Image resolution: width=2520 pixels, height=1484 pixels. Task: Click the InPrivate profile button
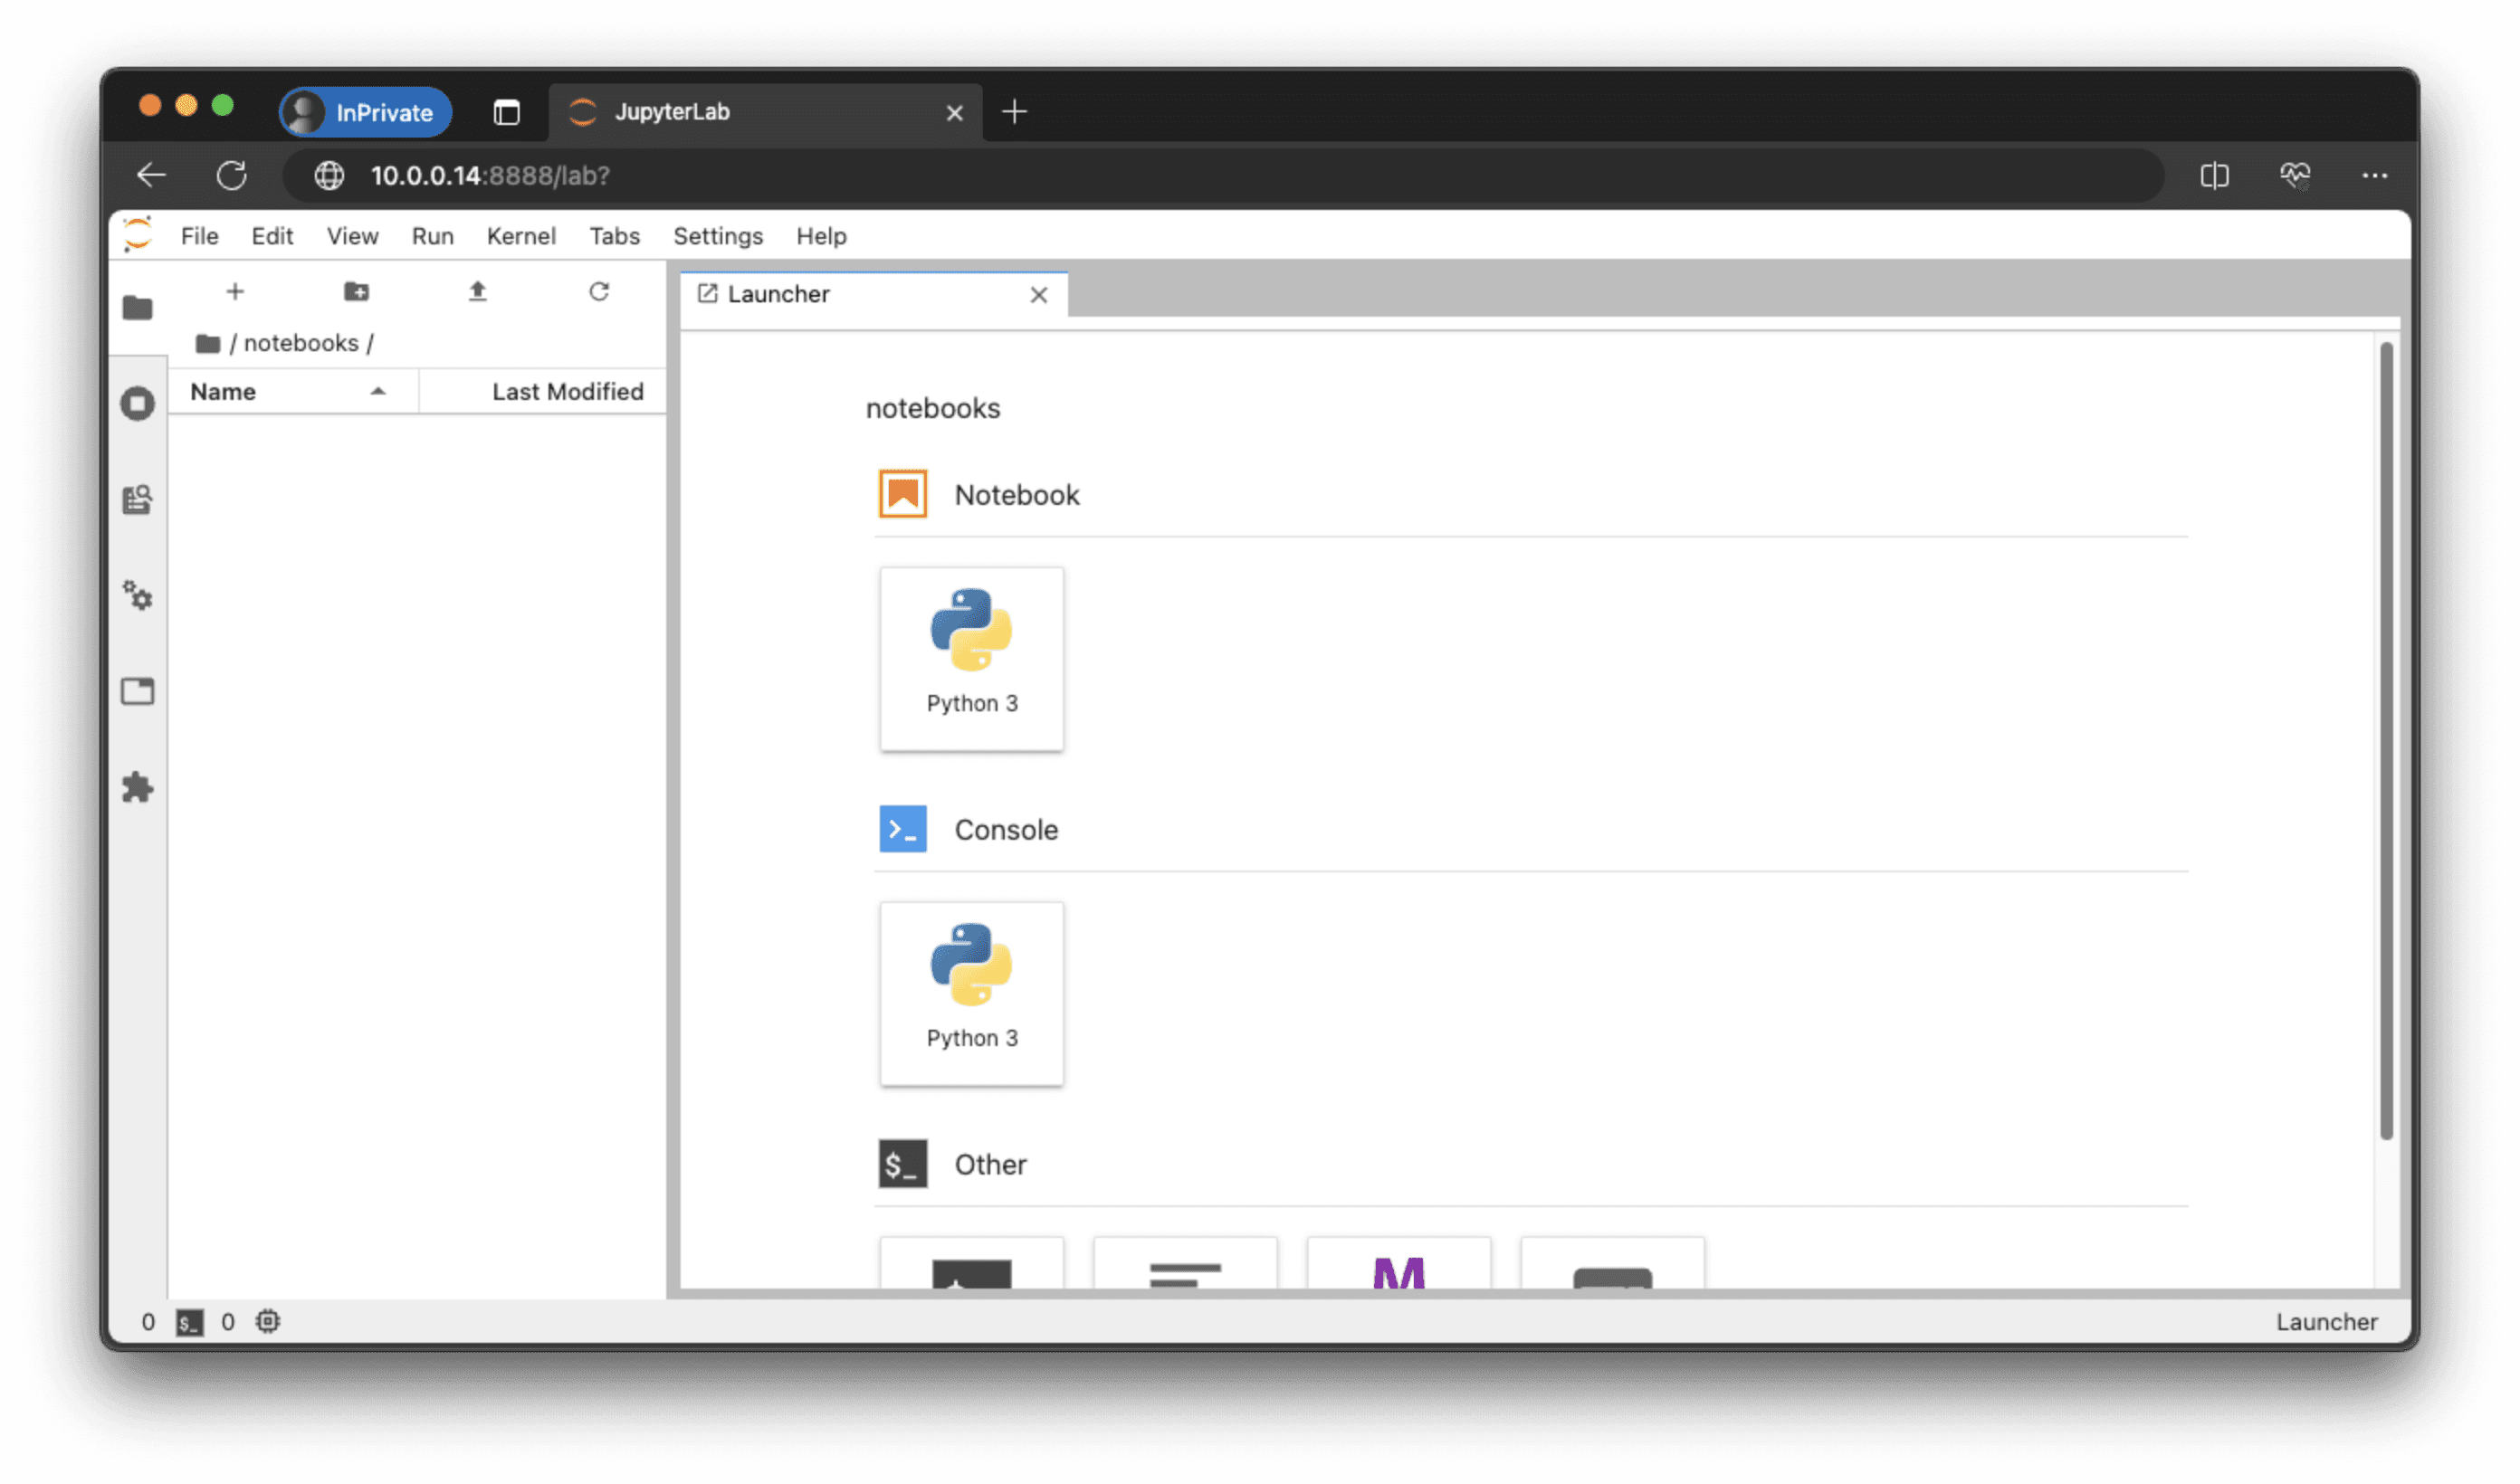coord(366,112)
